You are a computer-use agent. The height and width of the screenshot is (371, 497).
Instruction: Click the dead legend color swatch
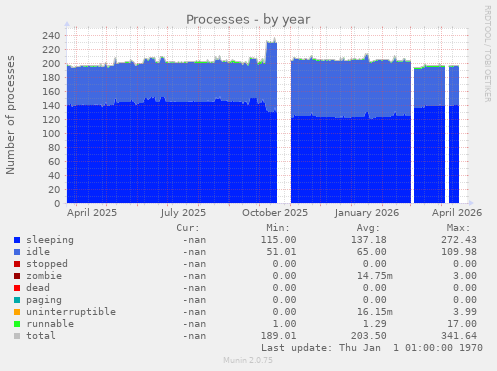click(17, 288)
